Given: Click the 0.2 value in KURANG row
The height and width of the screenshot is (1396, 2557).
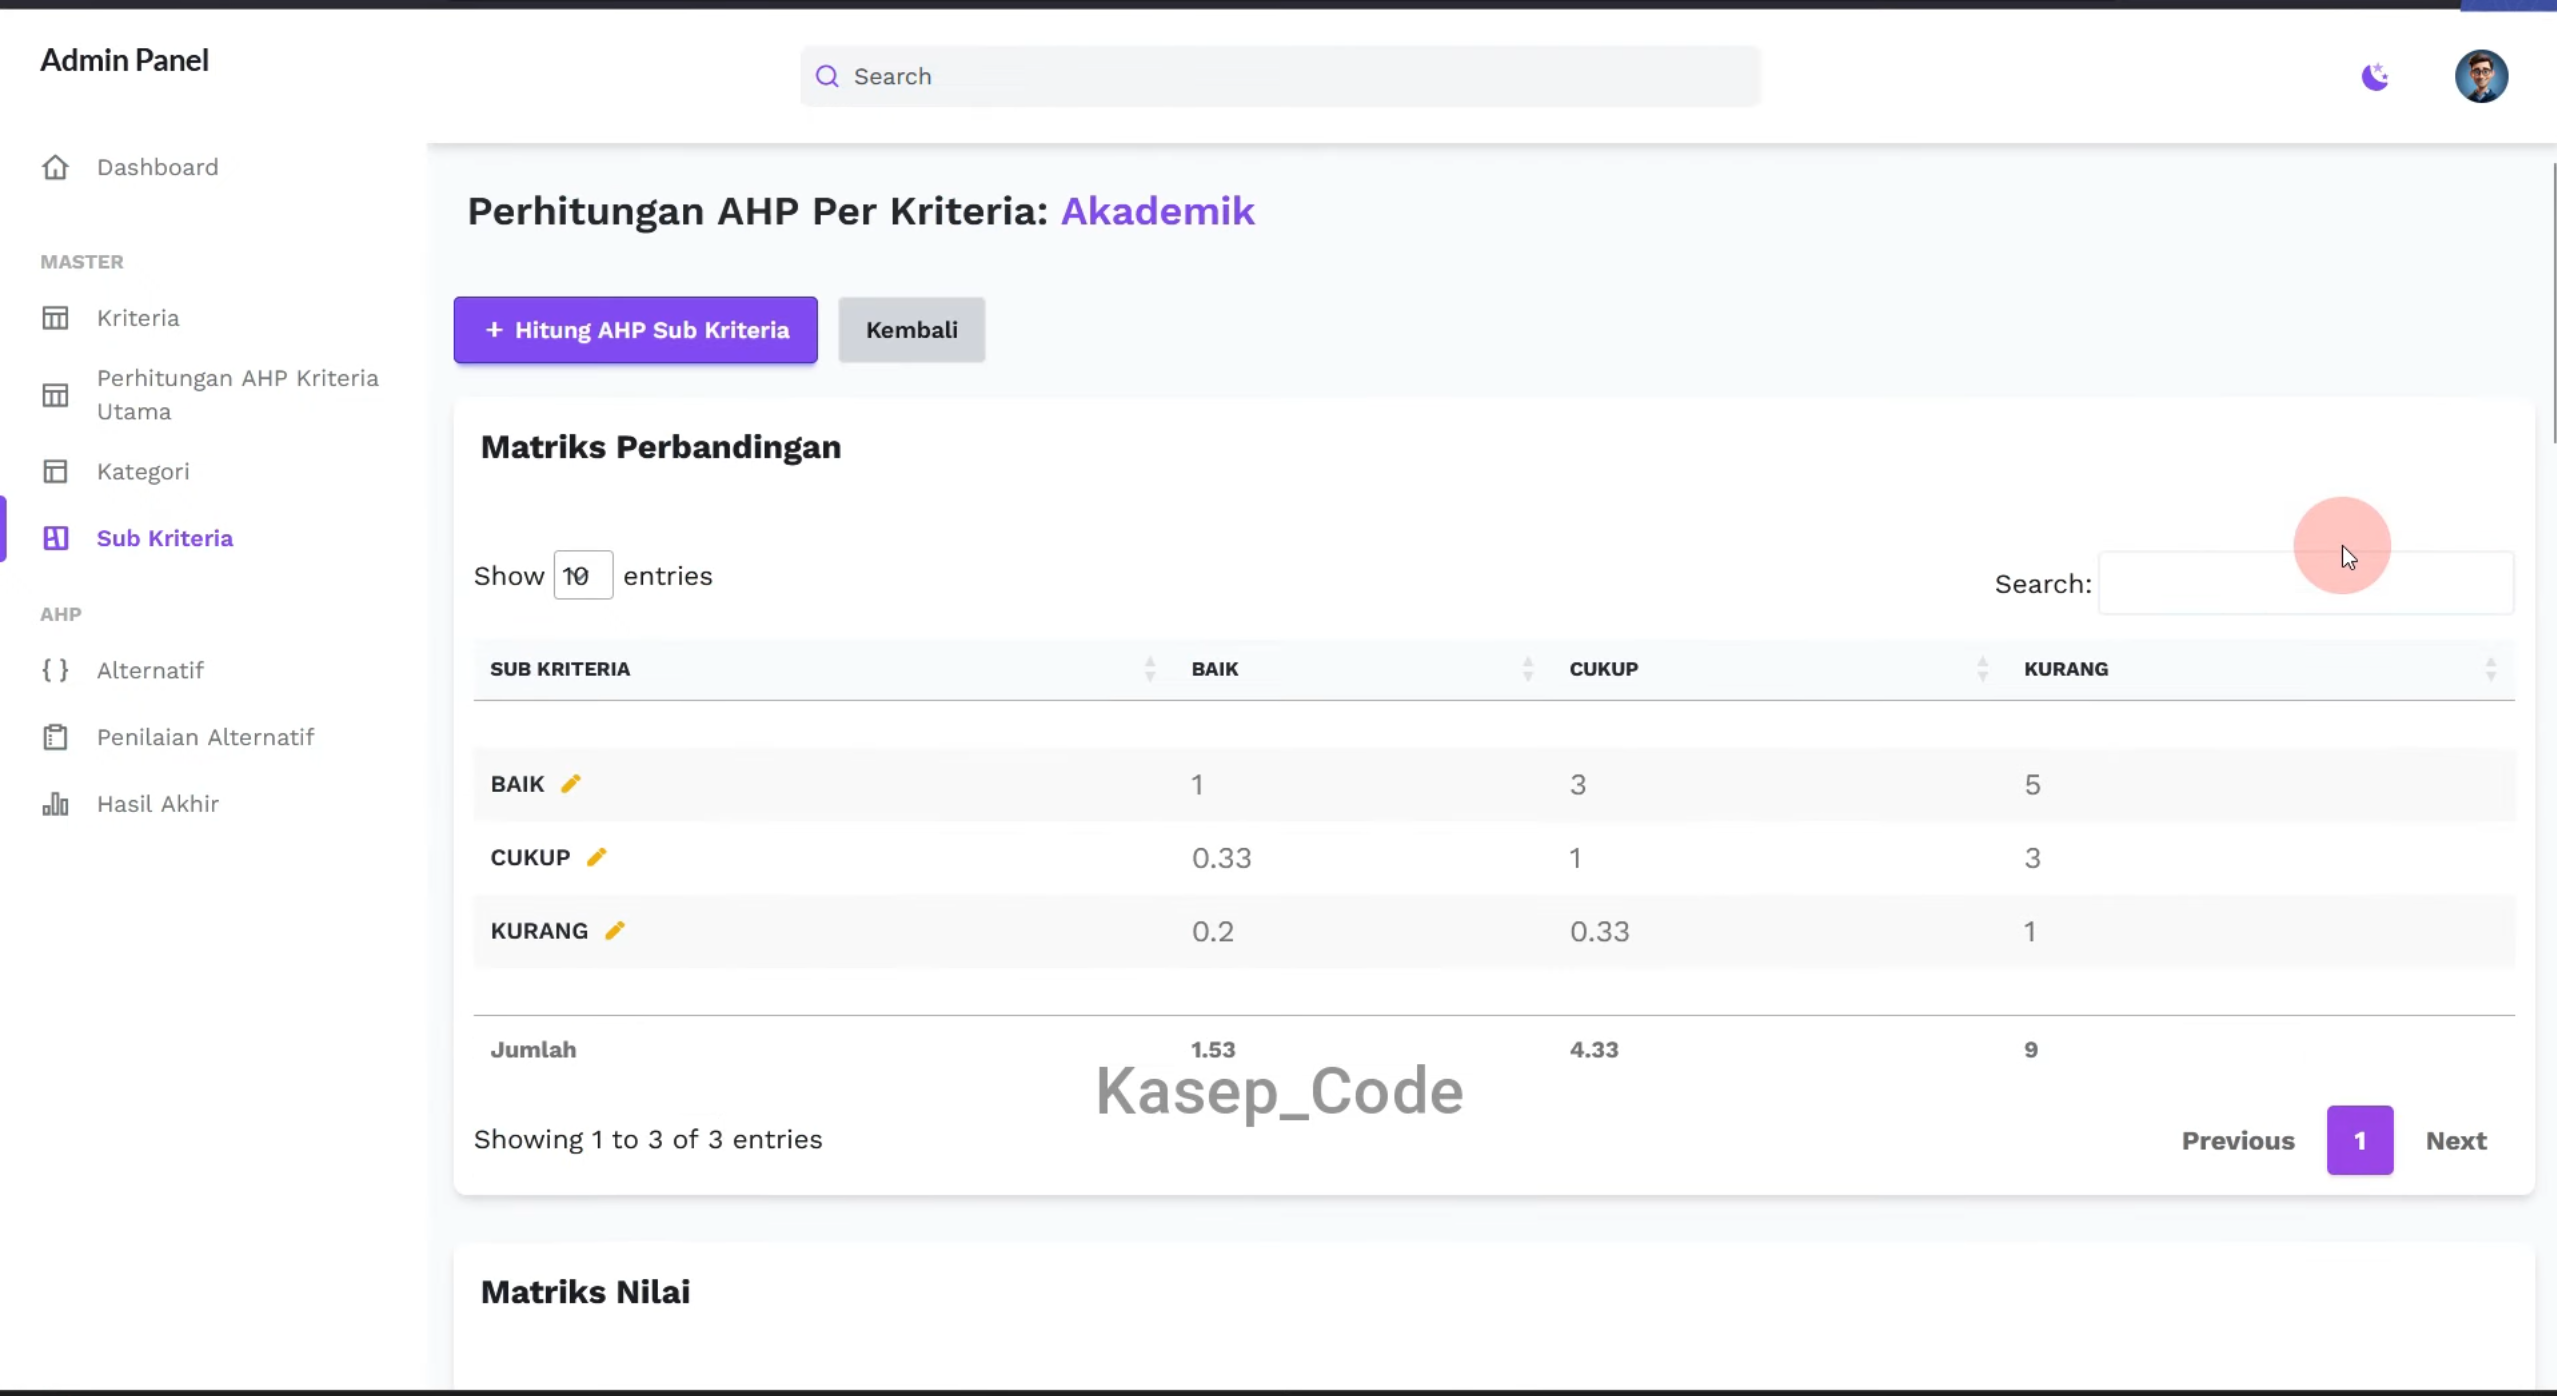Looking at the screenshot, I should coord(1212,931).
